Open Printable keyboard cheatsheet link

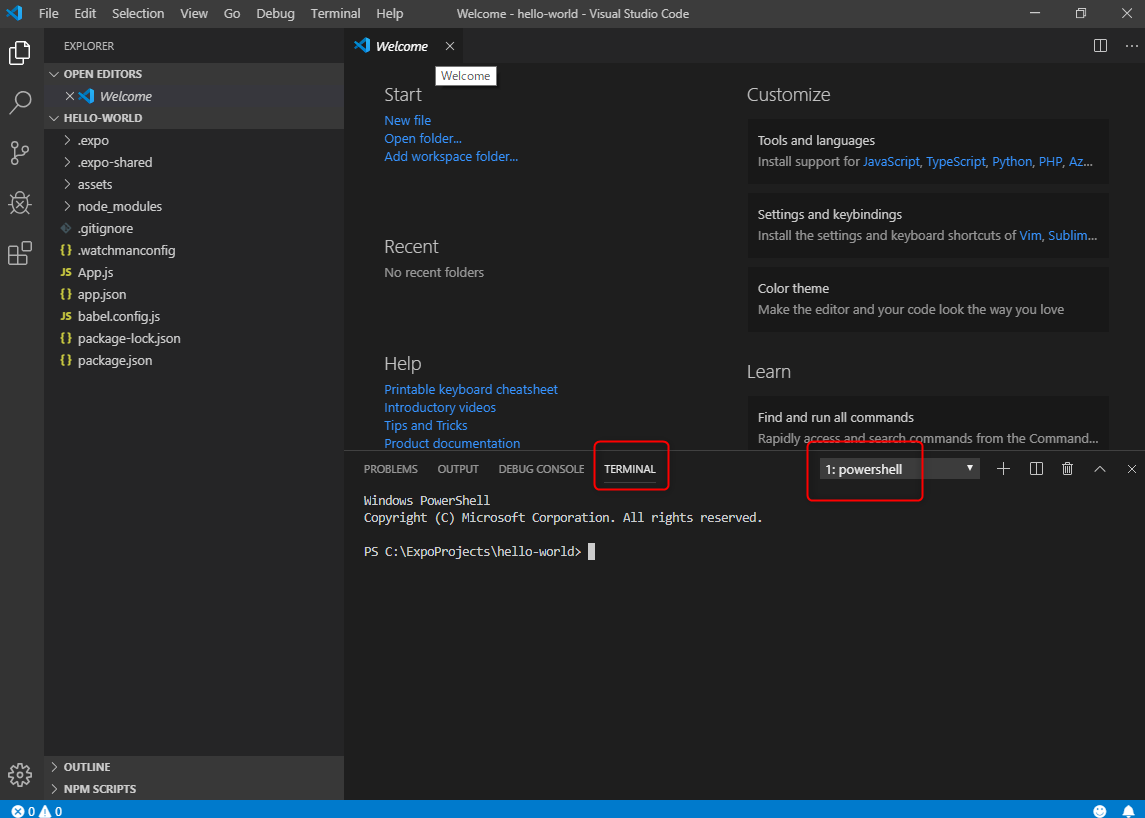471,389
